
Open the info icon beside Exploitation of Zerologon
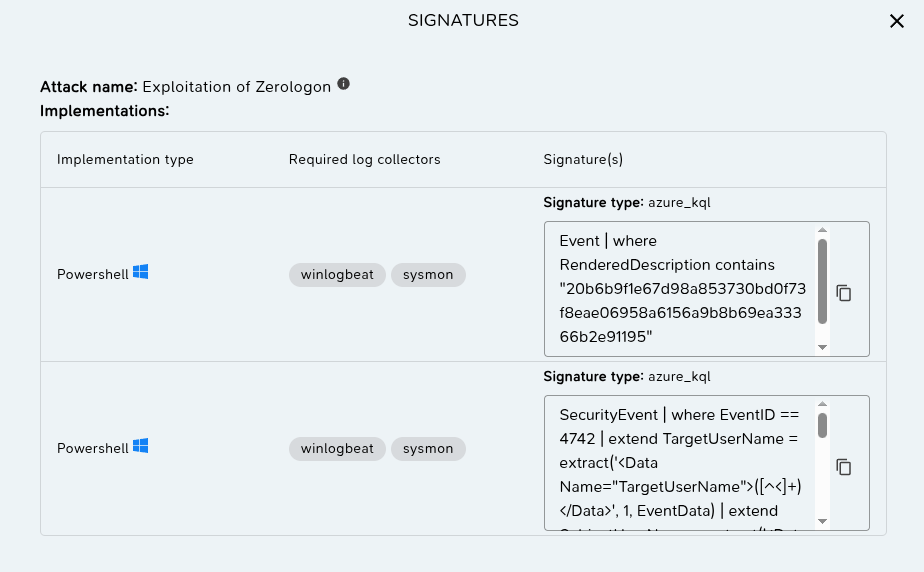pyautogui.click(x=344, y=84)
